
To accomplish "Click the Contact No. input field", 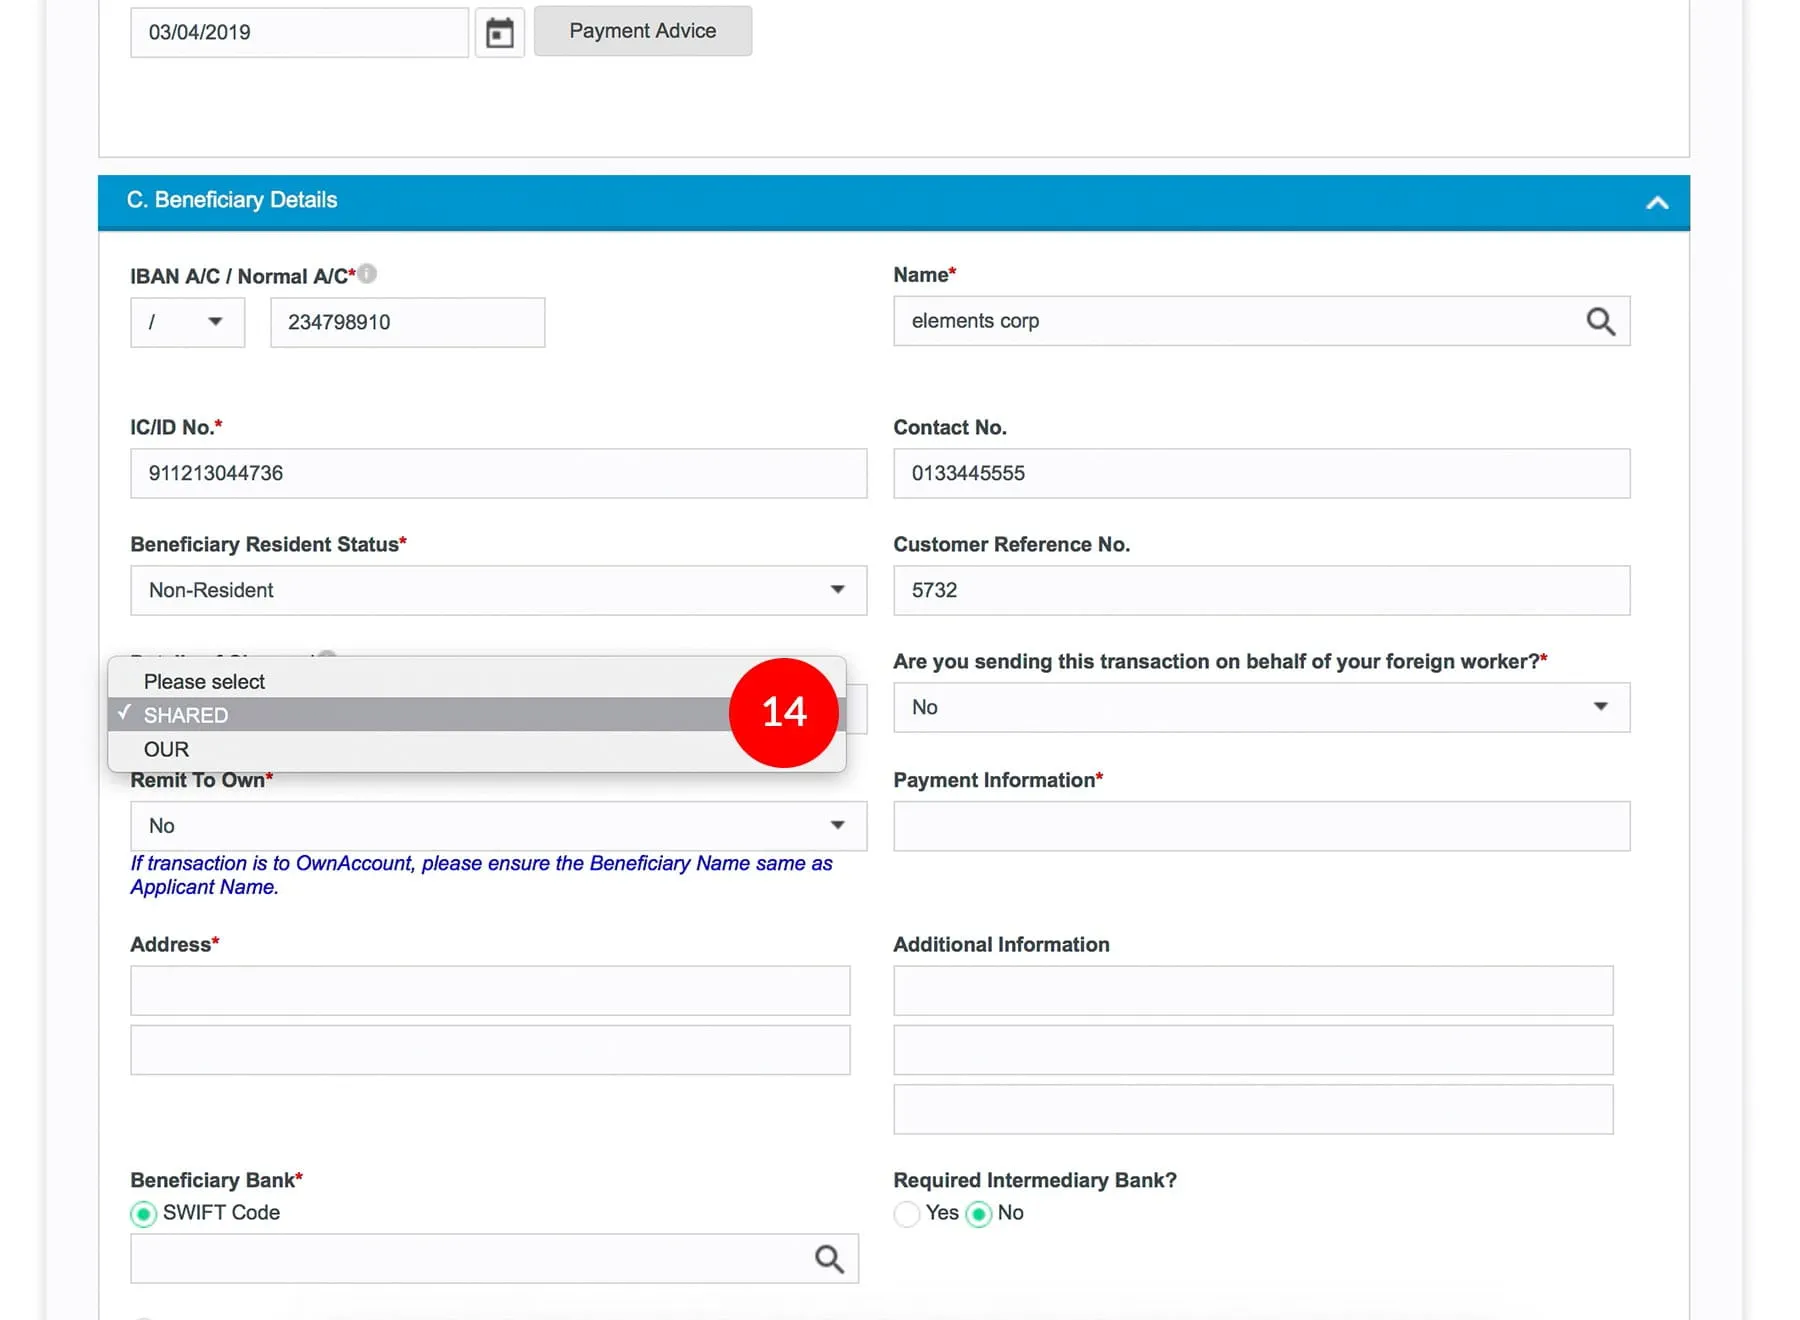I will [1261, 474].
